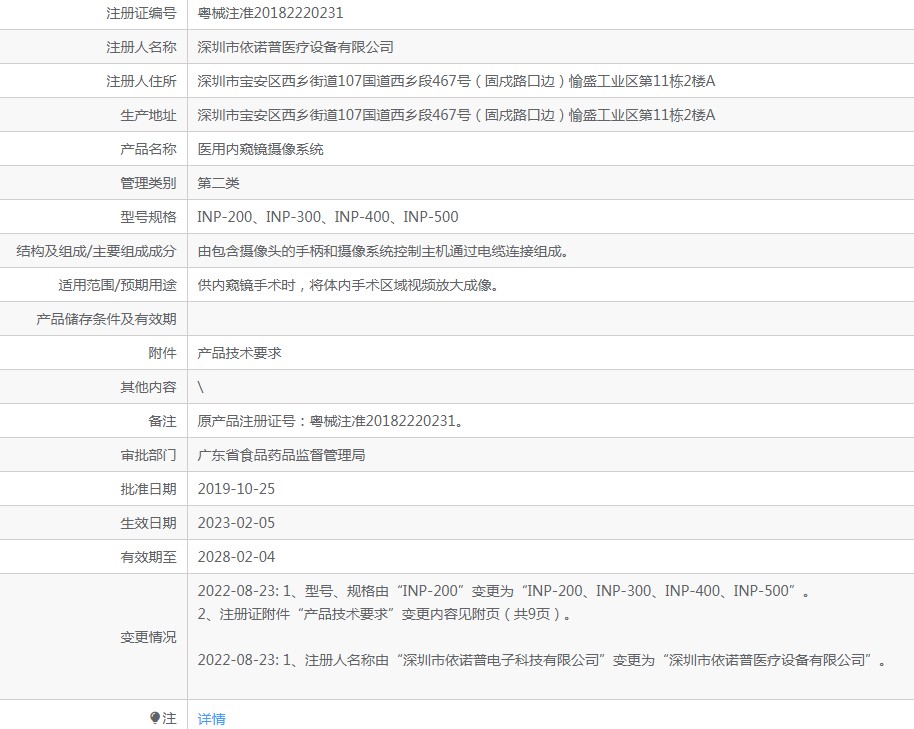
Task: Select model list INP-200、INP-300、INP-400、INP-500 in 型号规格 row
Action: [328, 217]
